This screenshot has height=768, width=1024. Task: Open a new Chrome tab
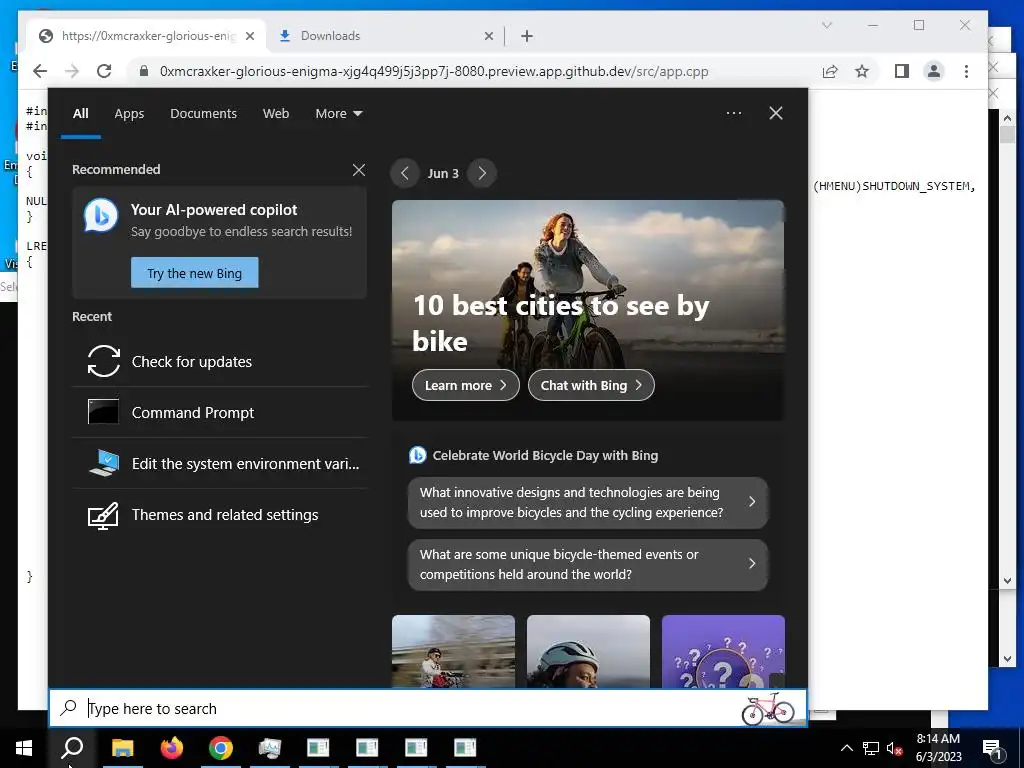pos(527,36)
